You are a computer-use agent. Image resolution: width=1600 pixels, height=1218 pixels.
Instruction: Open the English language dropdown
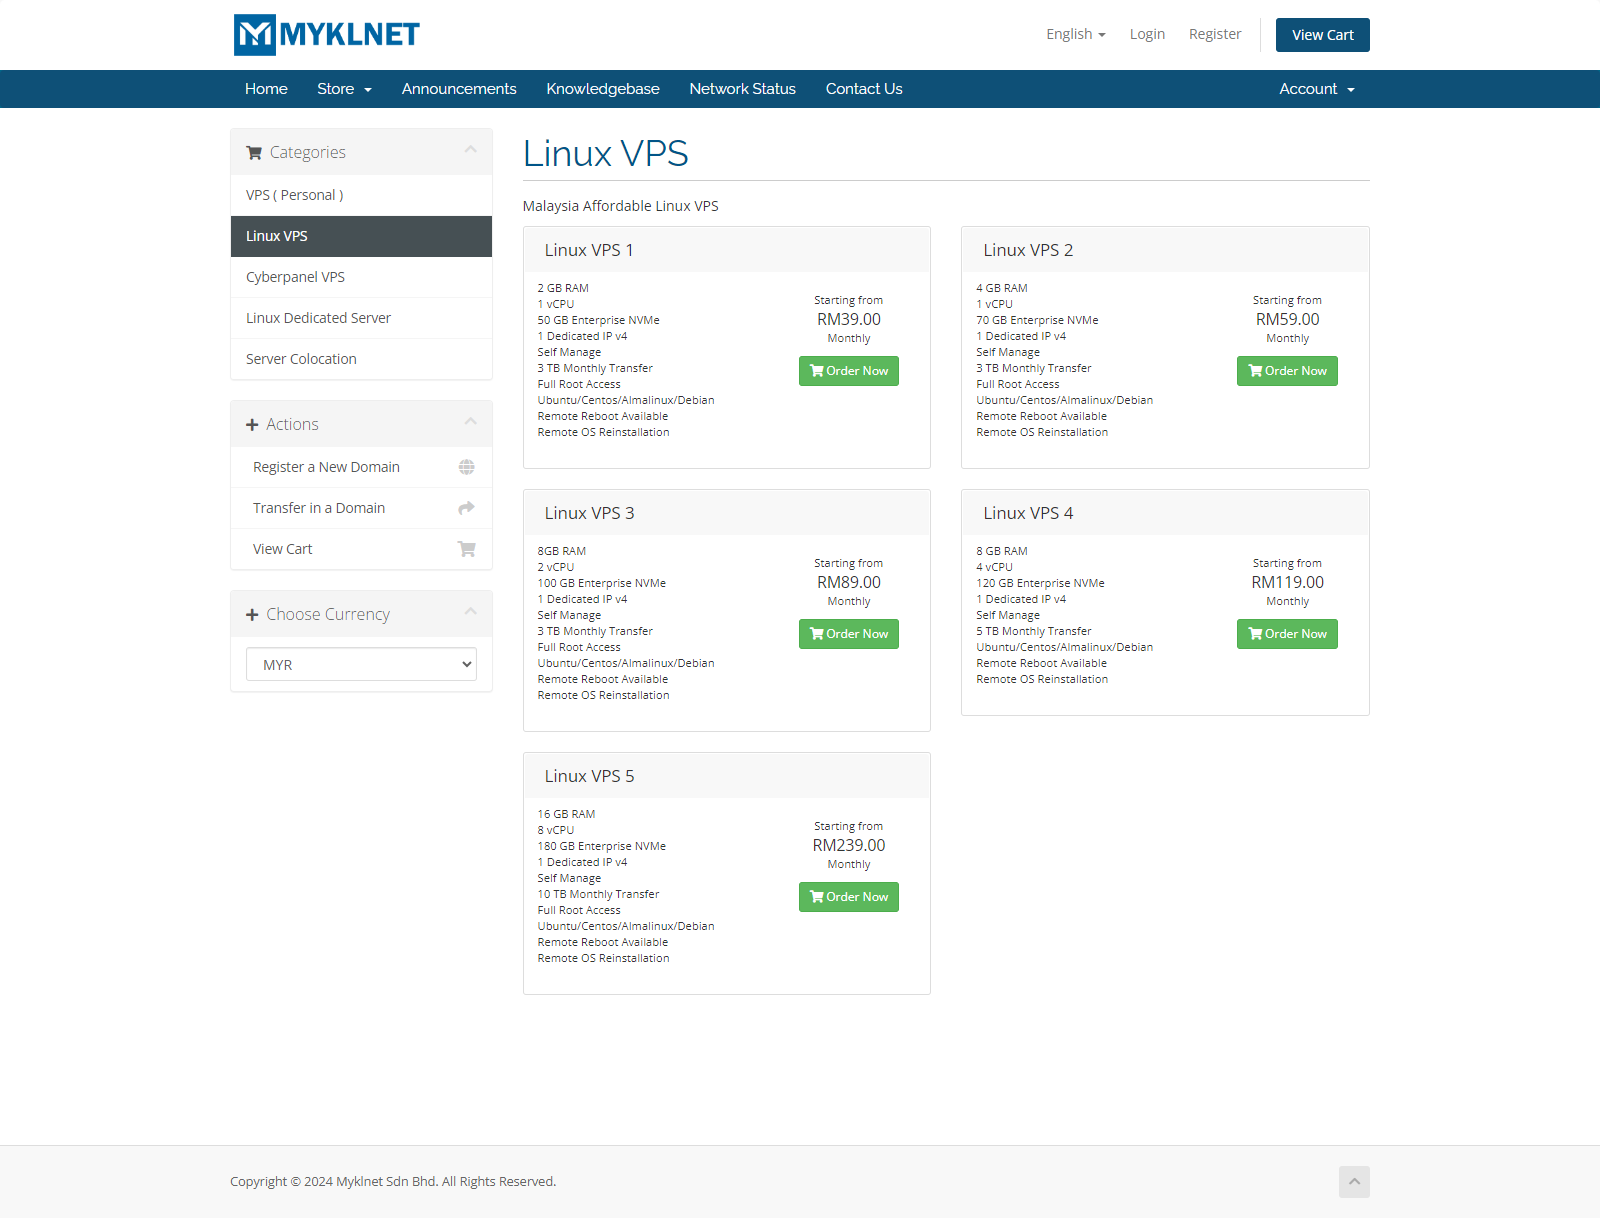tap(1076, 34)
